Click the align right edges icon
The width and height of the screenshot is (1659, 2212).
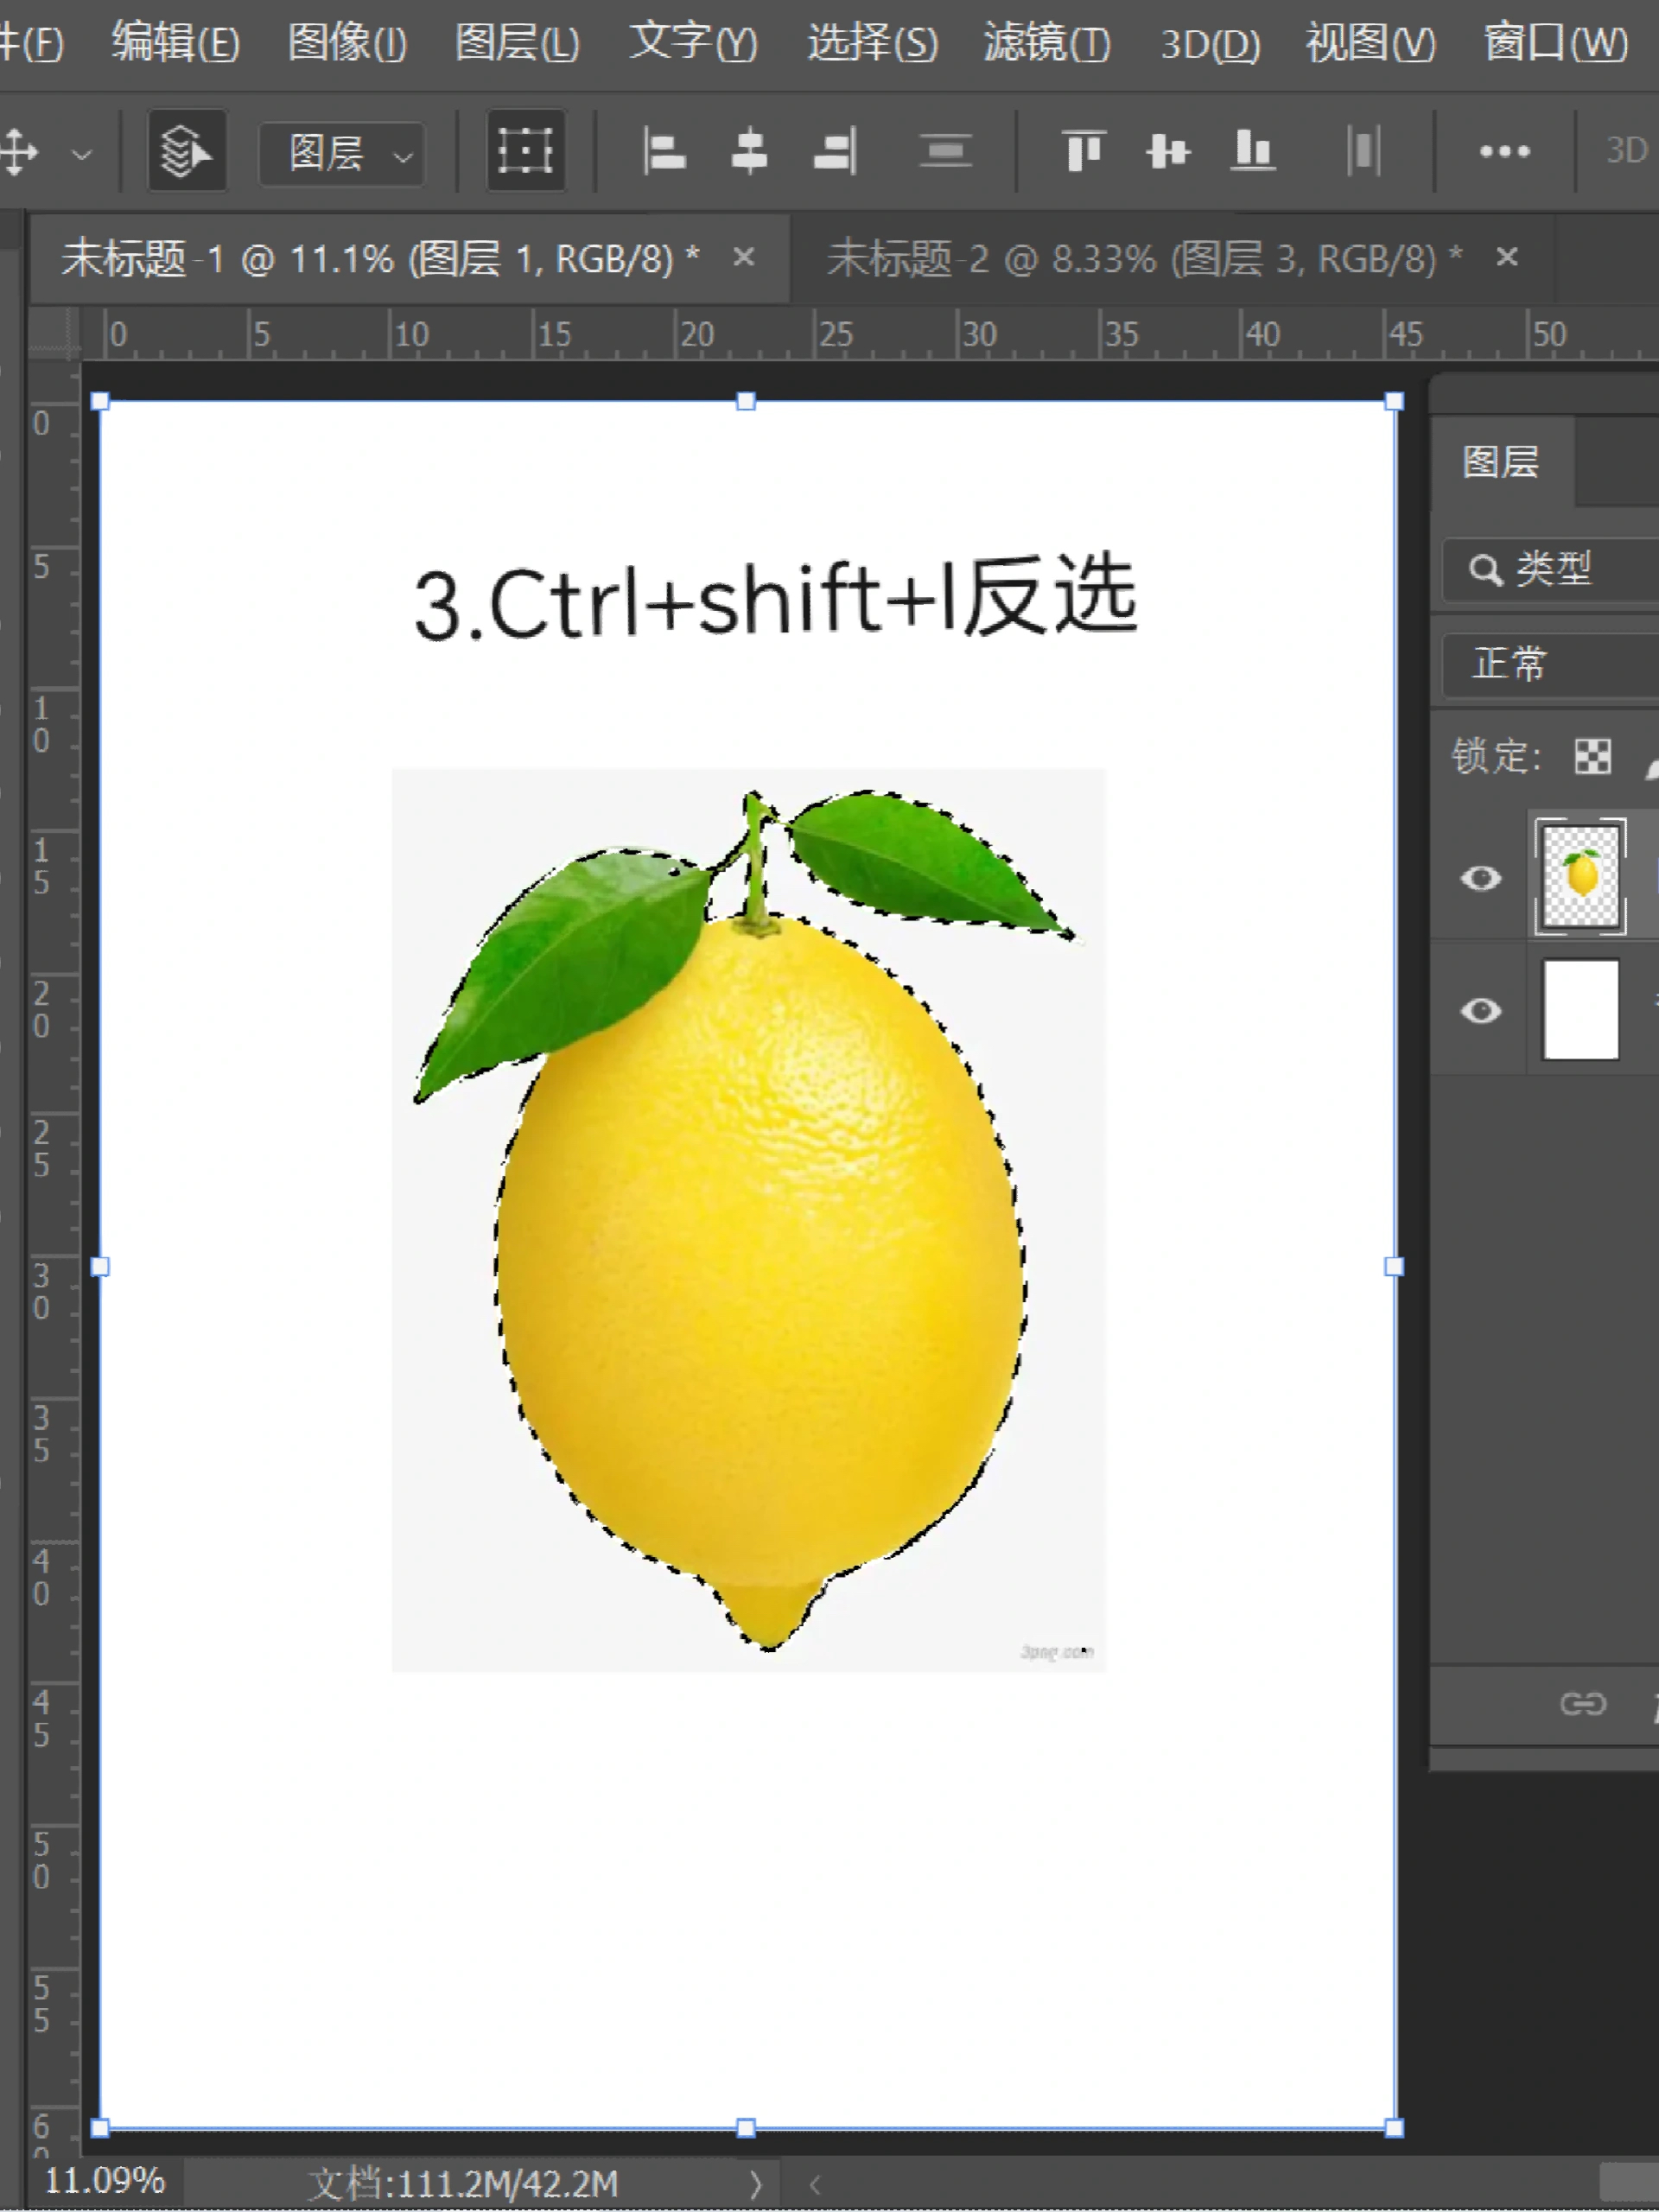(833, 150)
